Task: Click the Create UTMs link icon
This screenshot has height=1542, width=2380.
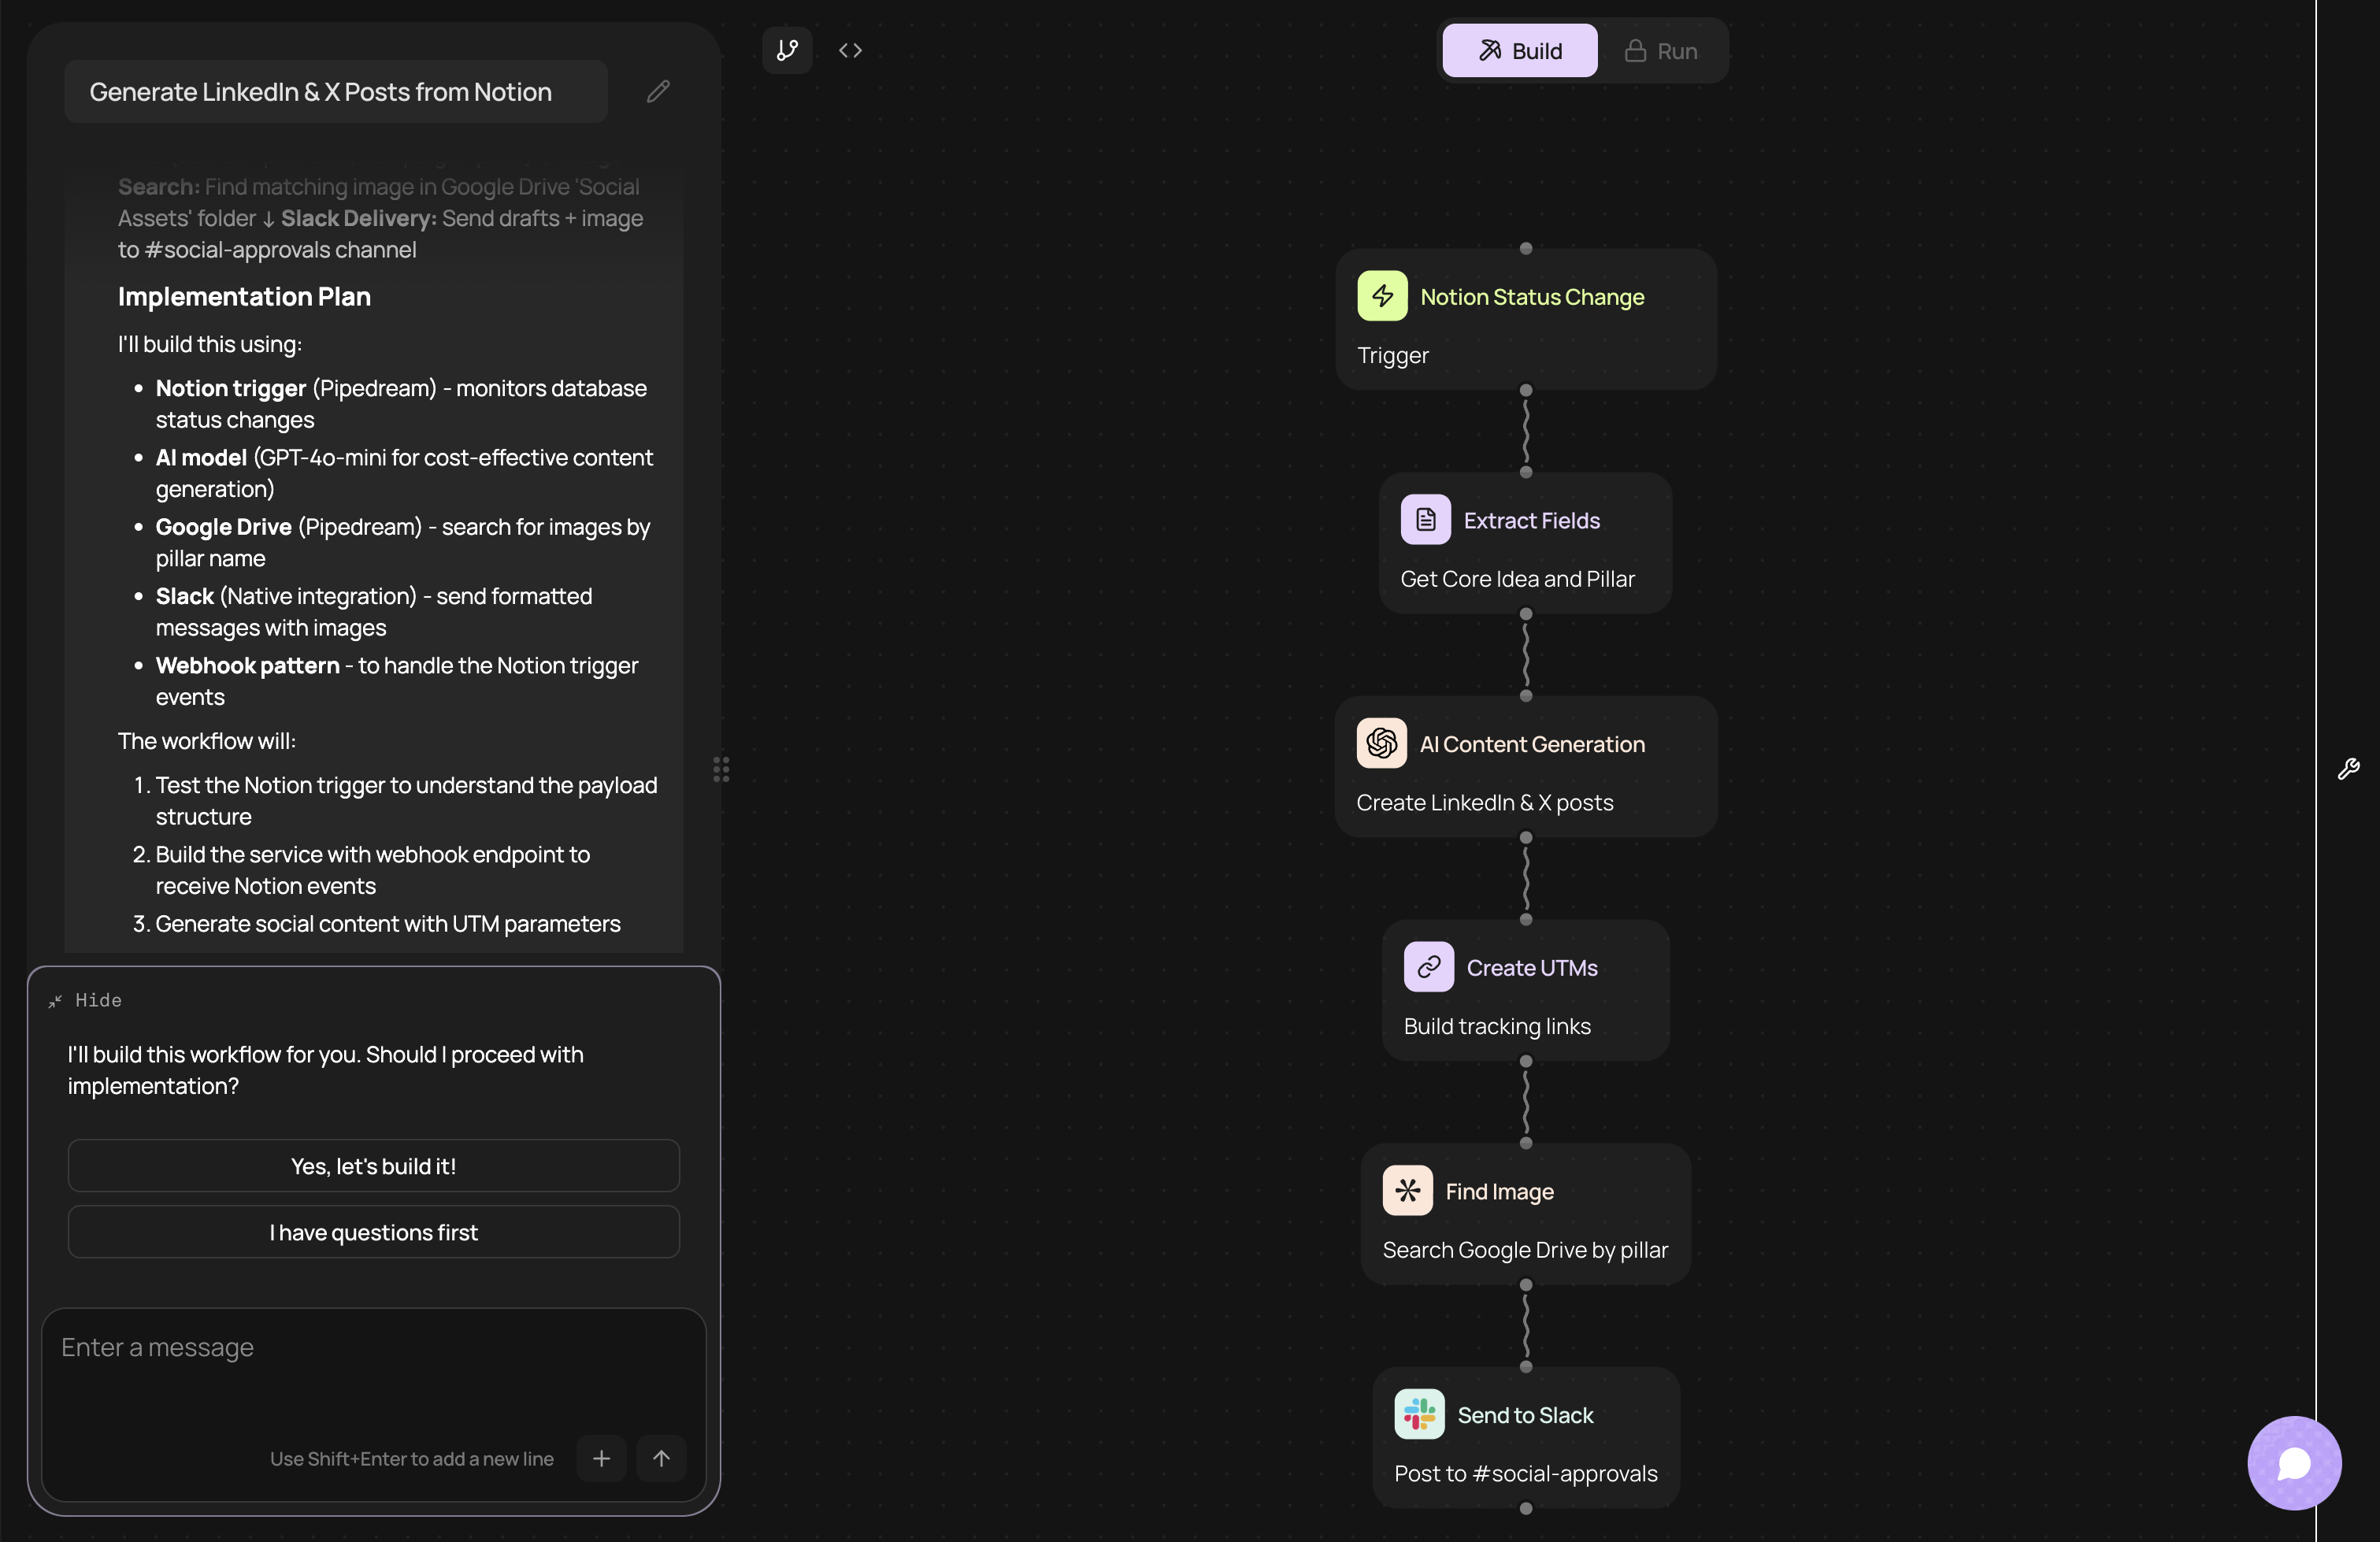Action: tap(1428, 967)
